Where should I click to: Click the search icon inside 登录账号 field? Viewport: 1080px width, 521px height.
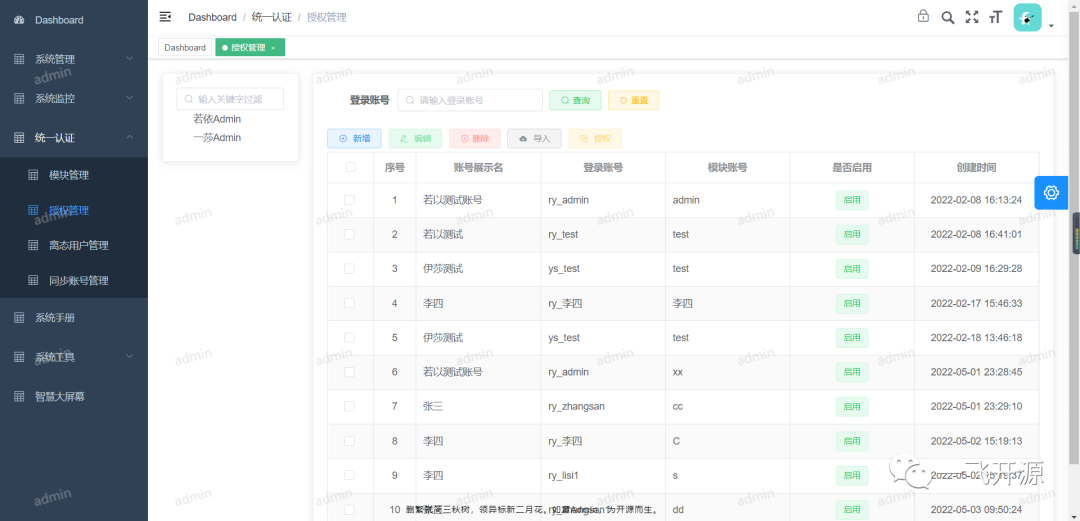410,101
